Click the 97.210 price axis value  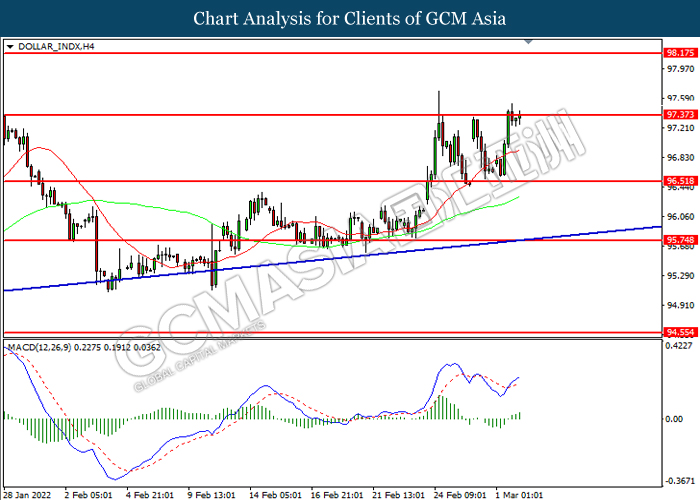[x=681, y=128]
